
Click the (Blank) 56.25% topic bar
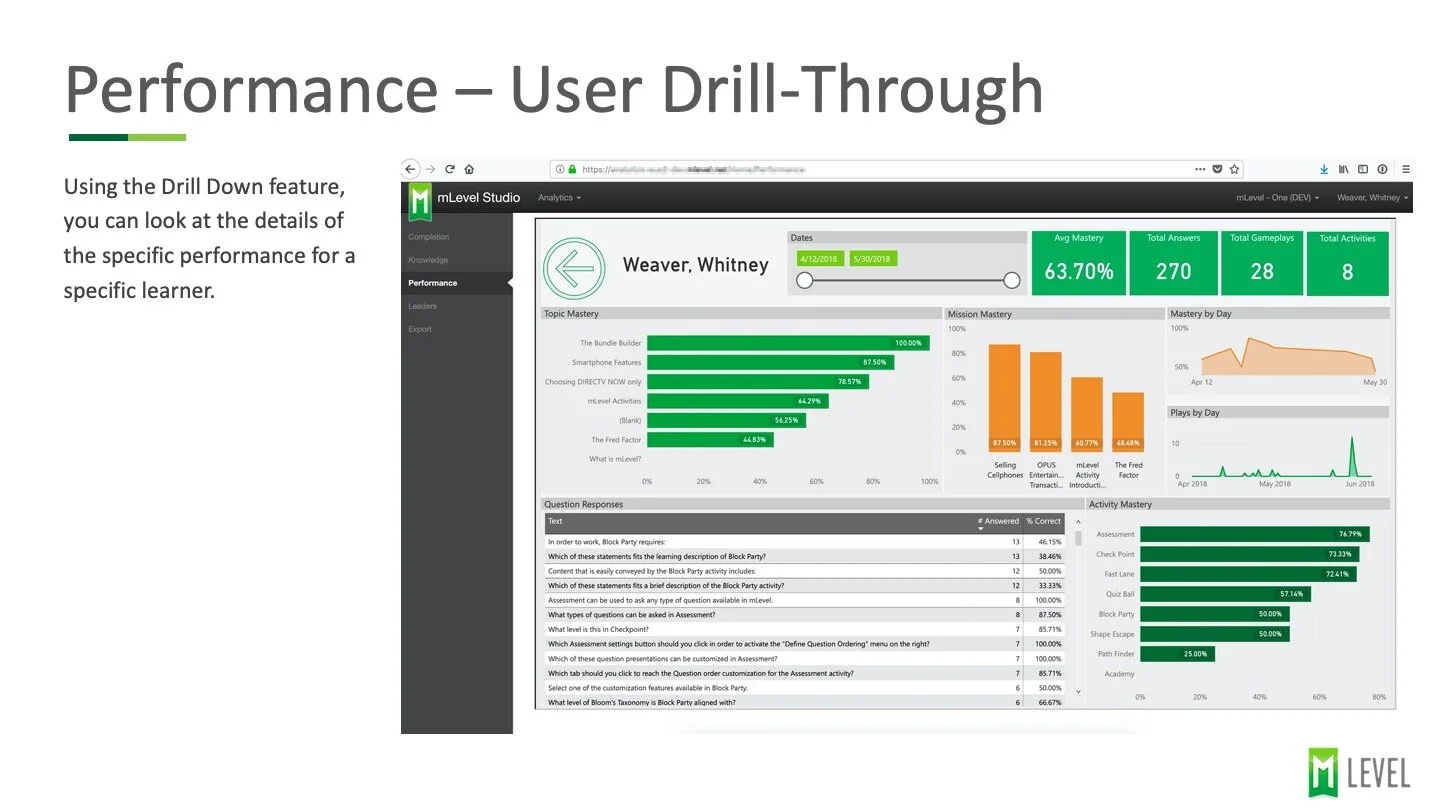click(x=726, y=420)
